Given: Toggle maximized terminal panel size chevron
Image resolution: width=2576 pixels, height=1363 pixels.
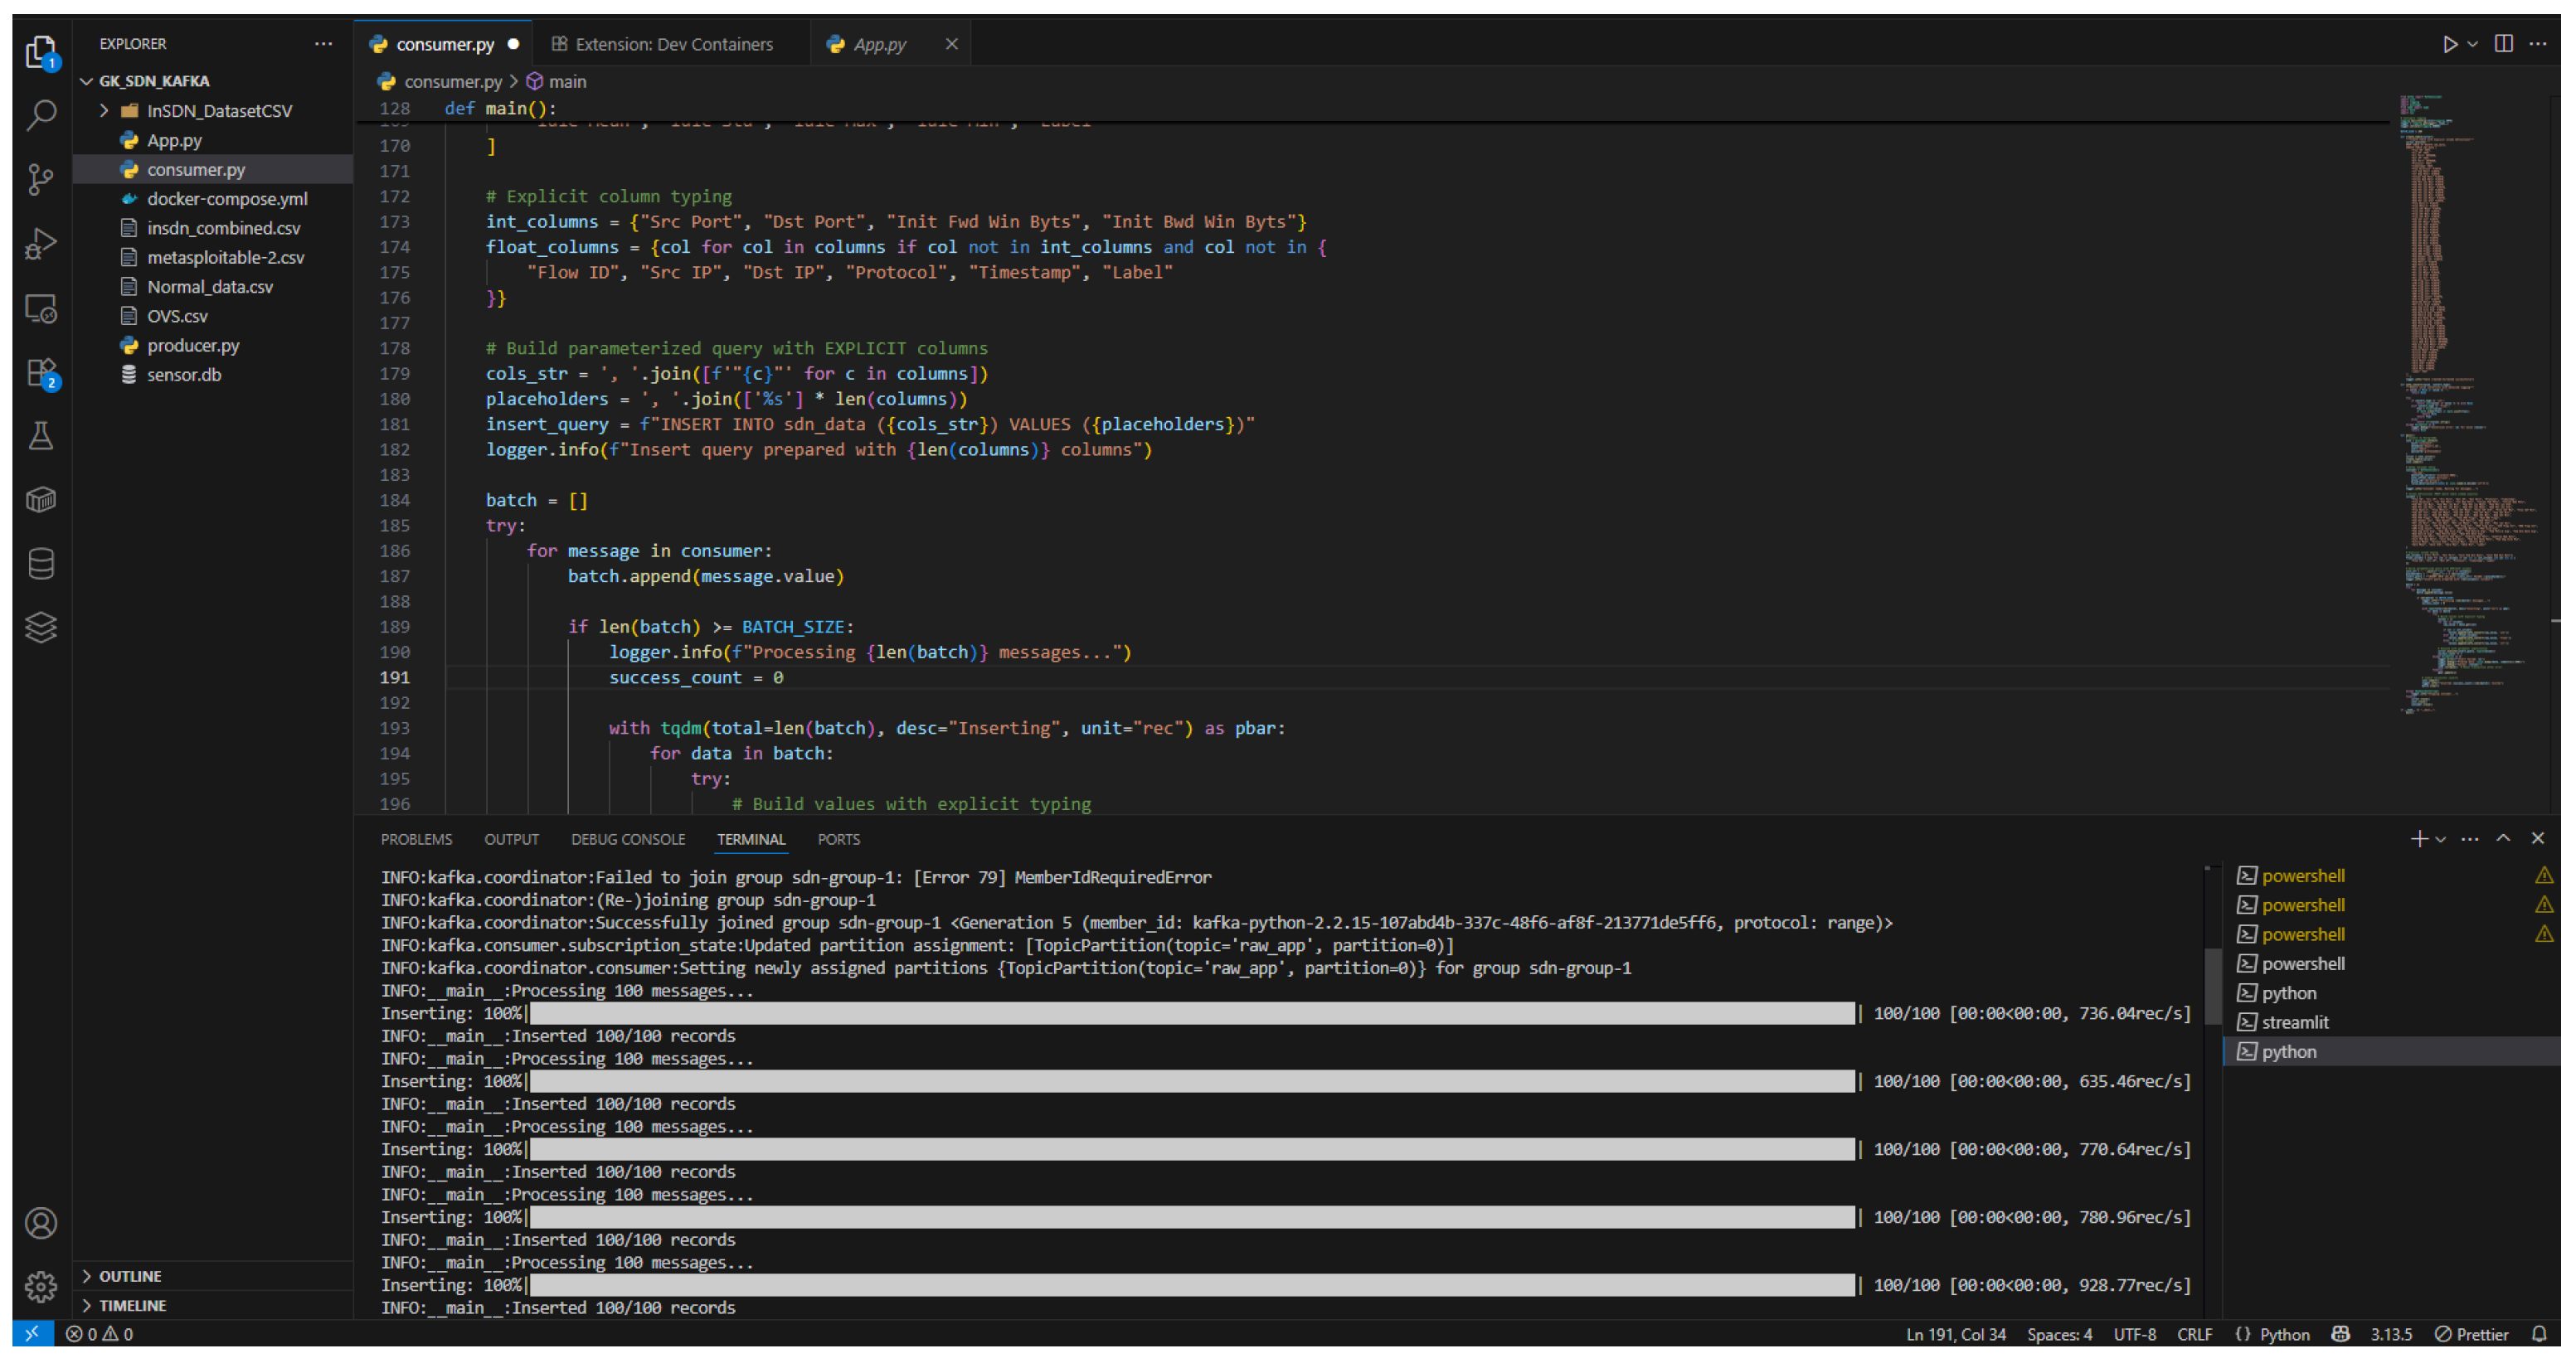Looking at the screenshot, I should click(x=2503, y=838).
